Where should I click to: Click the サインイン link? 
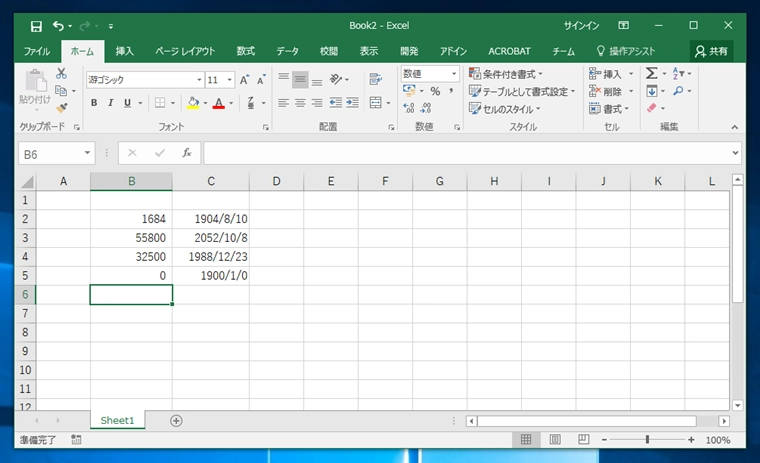coord(581,26)
